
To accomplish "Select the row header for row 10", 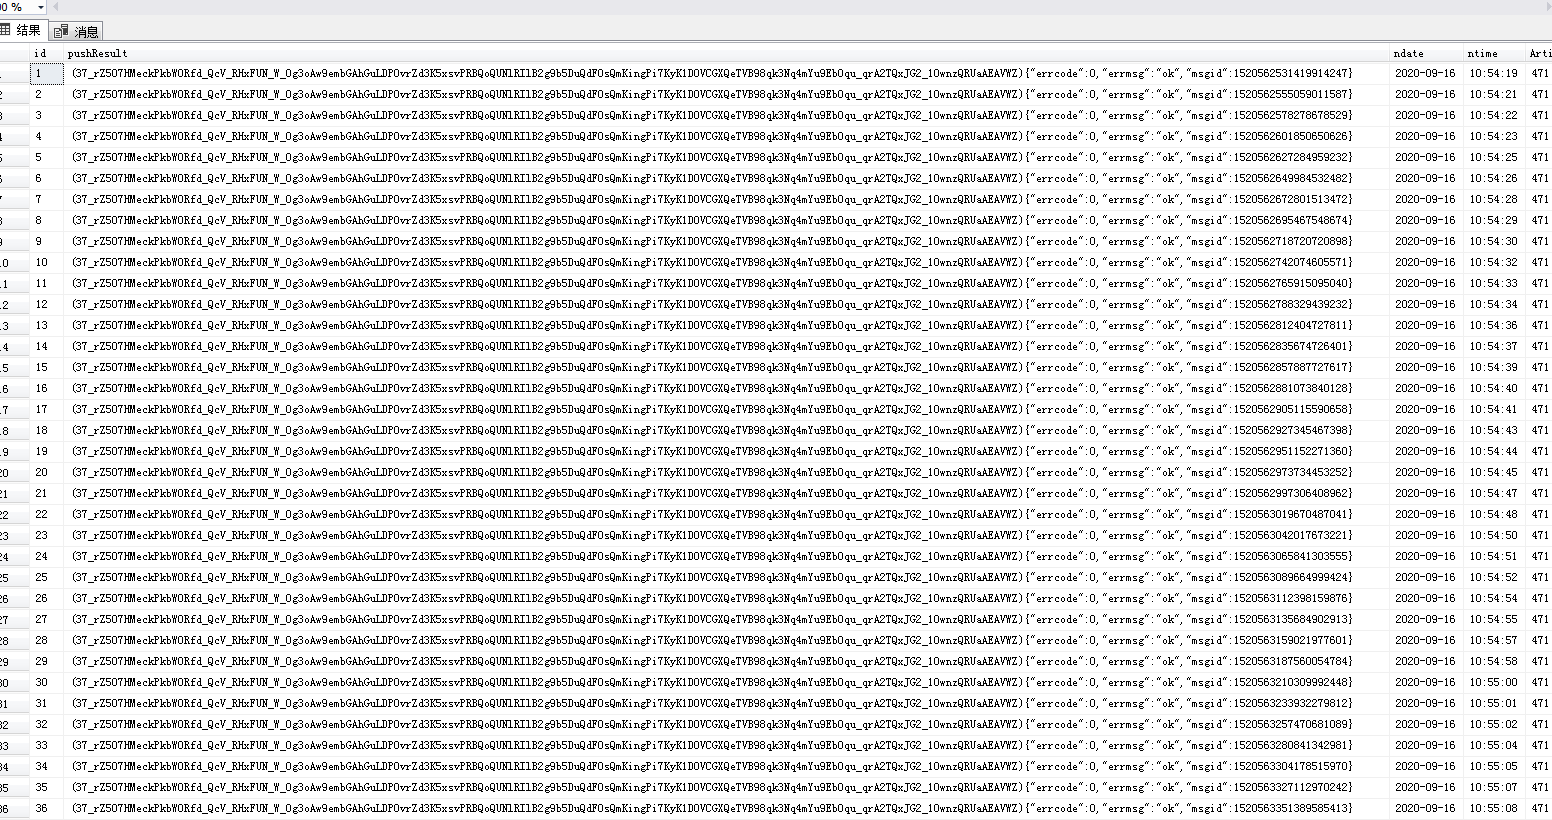I will tap(14, 263).
